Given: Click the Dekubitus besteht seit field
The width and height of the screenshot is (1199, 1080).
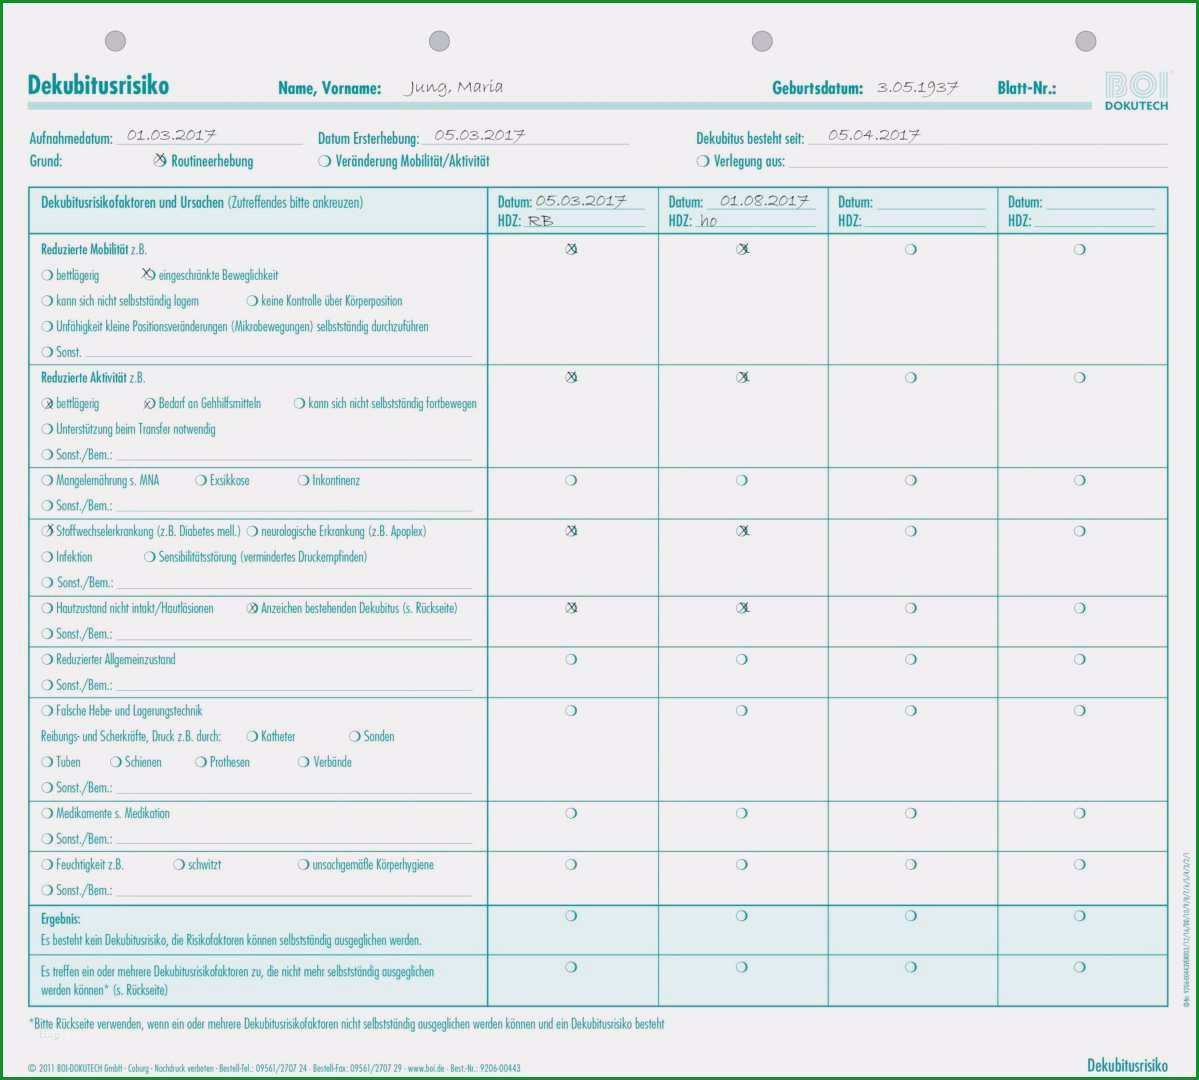Looking at the screenshot, I should [x=988, y=136].
